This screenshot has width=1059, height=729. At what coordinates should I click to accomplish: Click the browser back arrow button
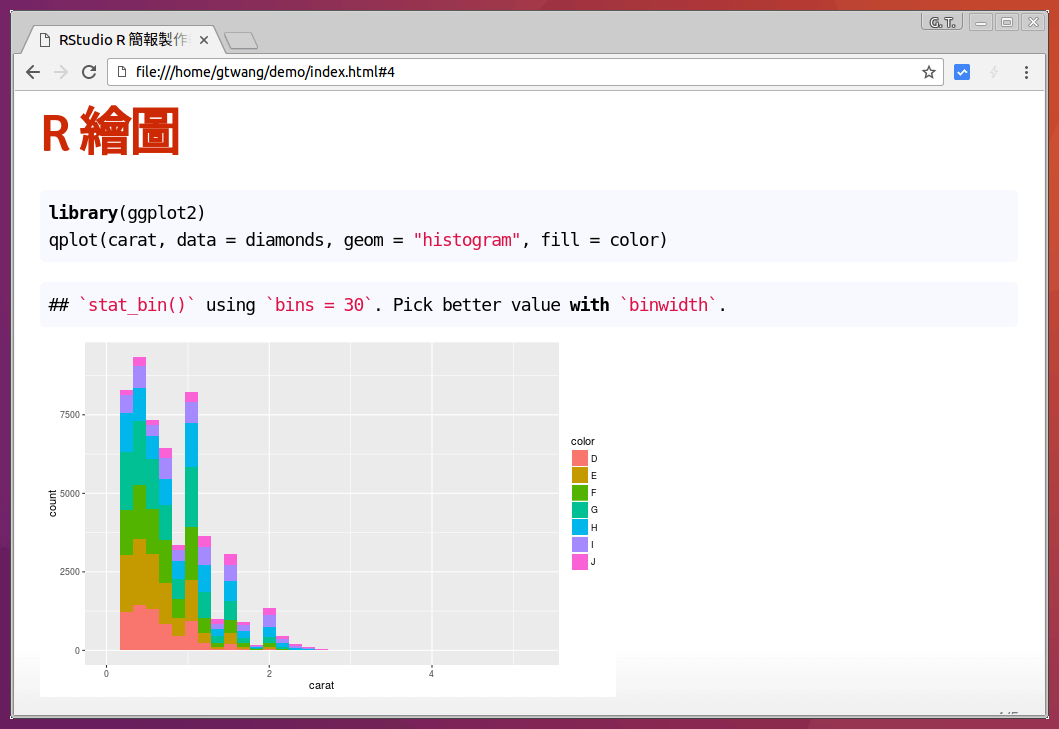click(33, 72)
